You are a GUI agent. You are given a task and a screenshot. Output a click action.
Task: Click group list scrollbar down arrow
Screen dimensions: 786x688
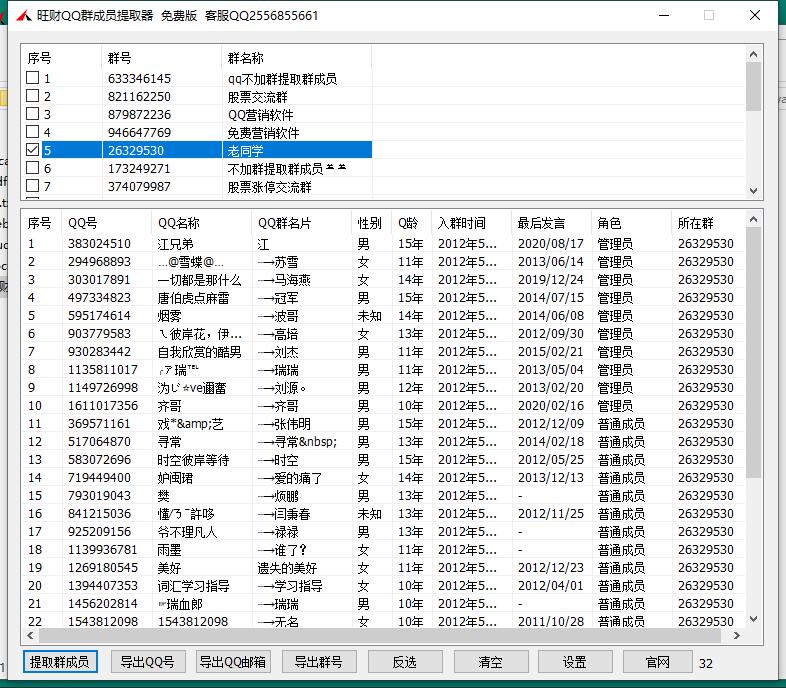[x=753, y=191]
